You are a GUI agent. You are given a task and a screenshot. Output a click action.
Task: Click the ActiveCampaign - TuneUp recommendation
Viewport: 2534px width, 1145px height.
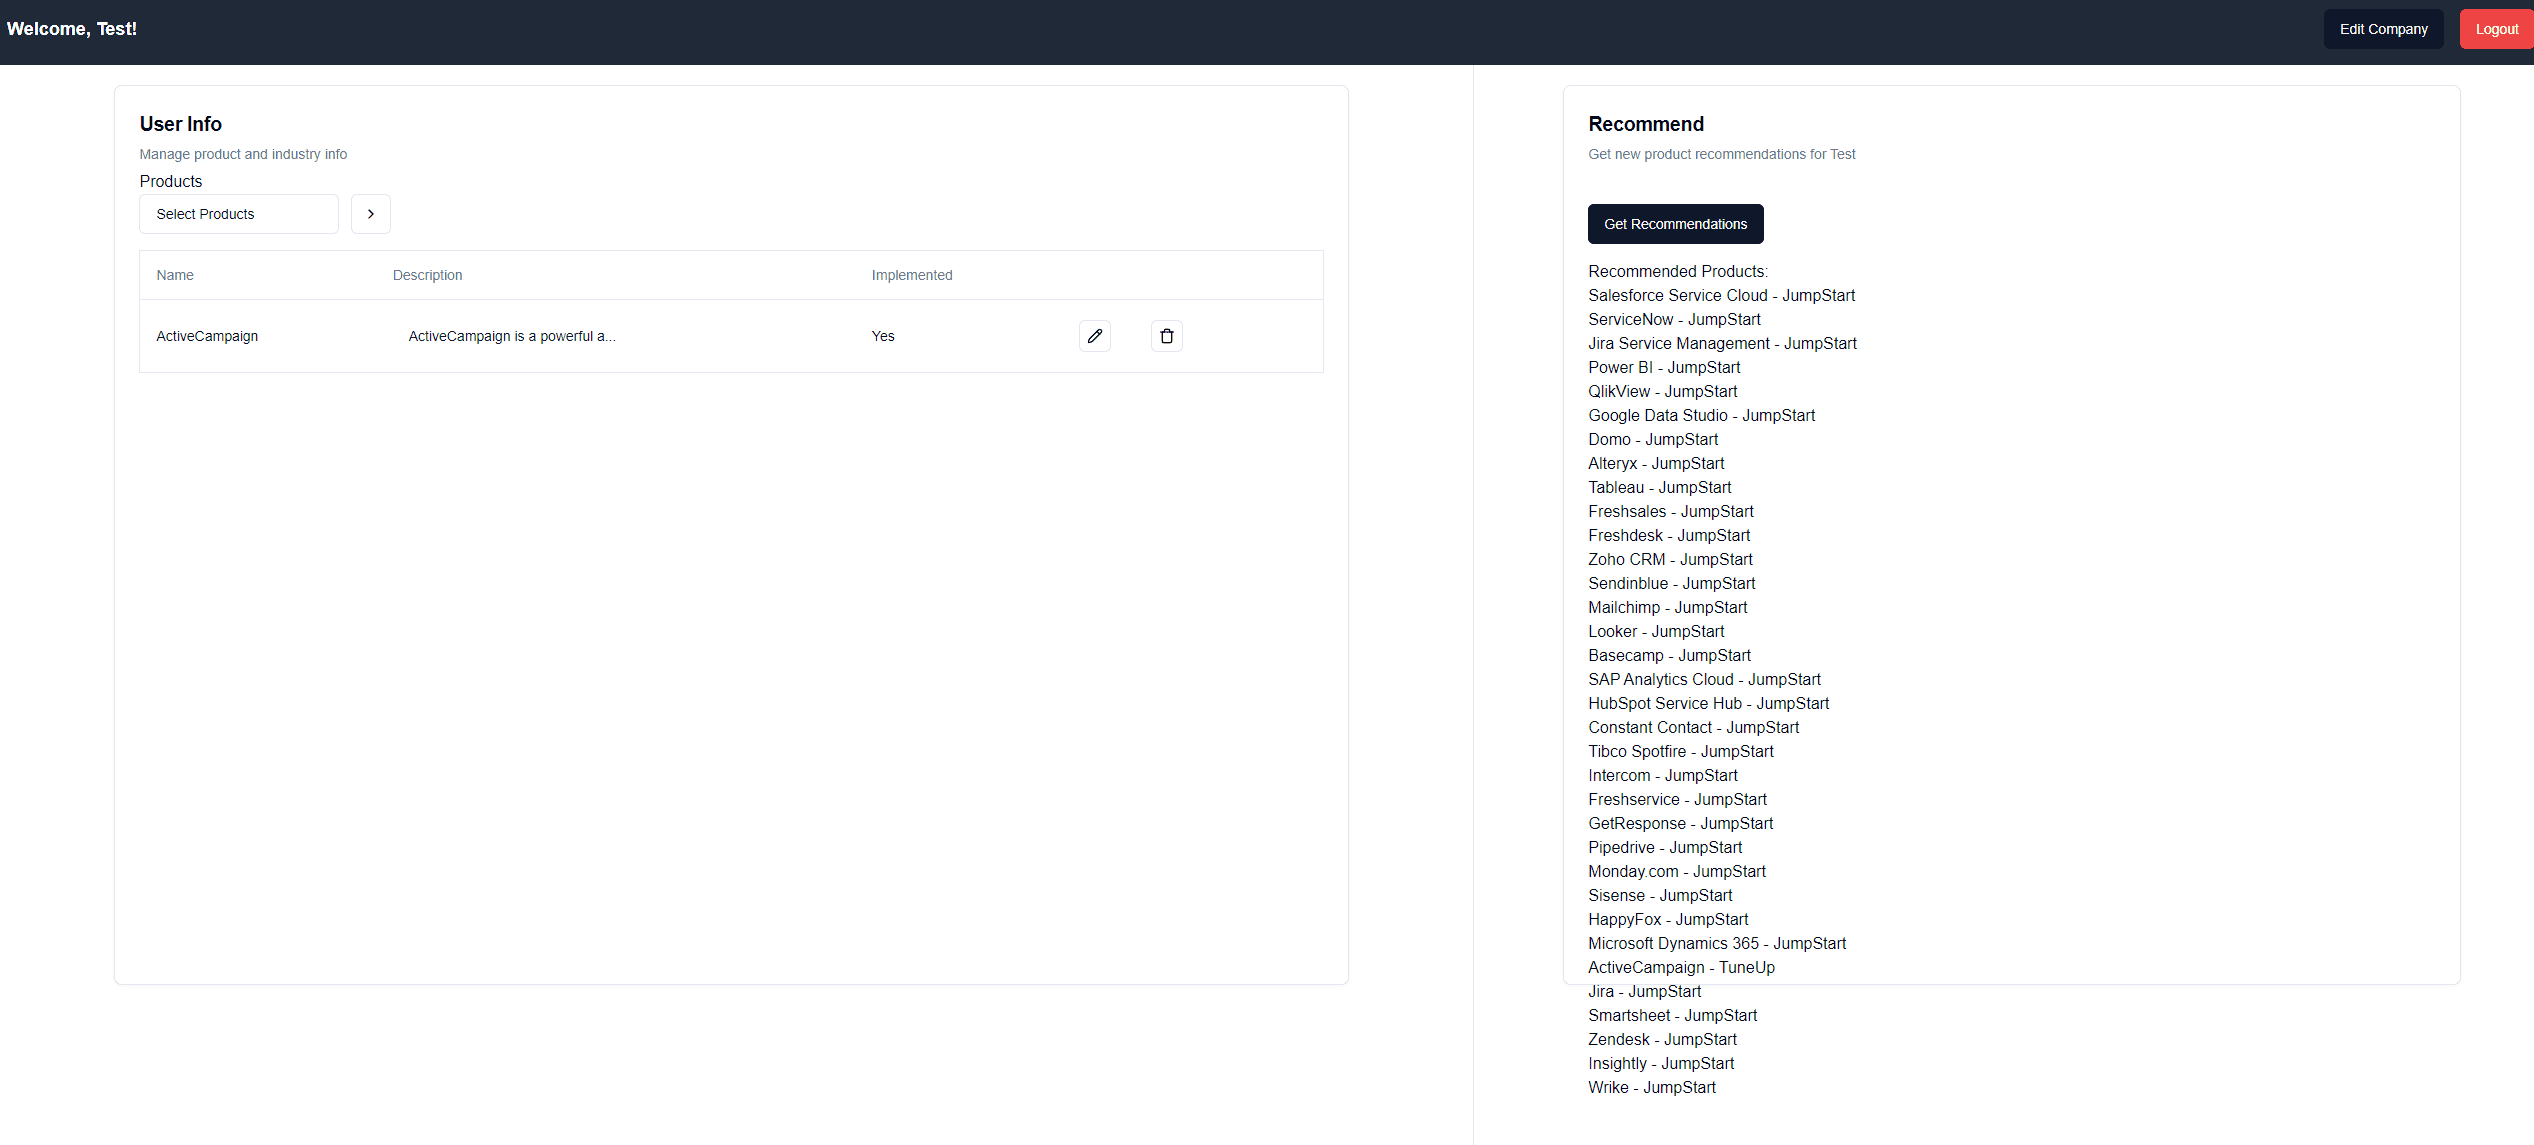click(1680, 968)
